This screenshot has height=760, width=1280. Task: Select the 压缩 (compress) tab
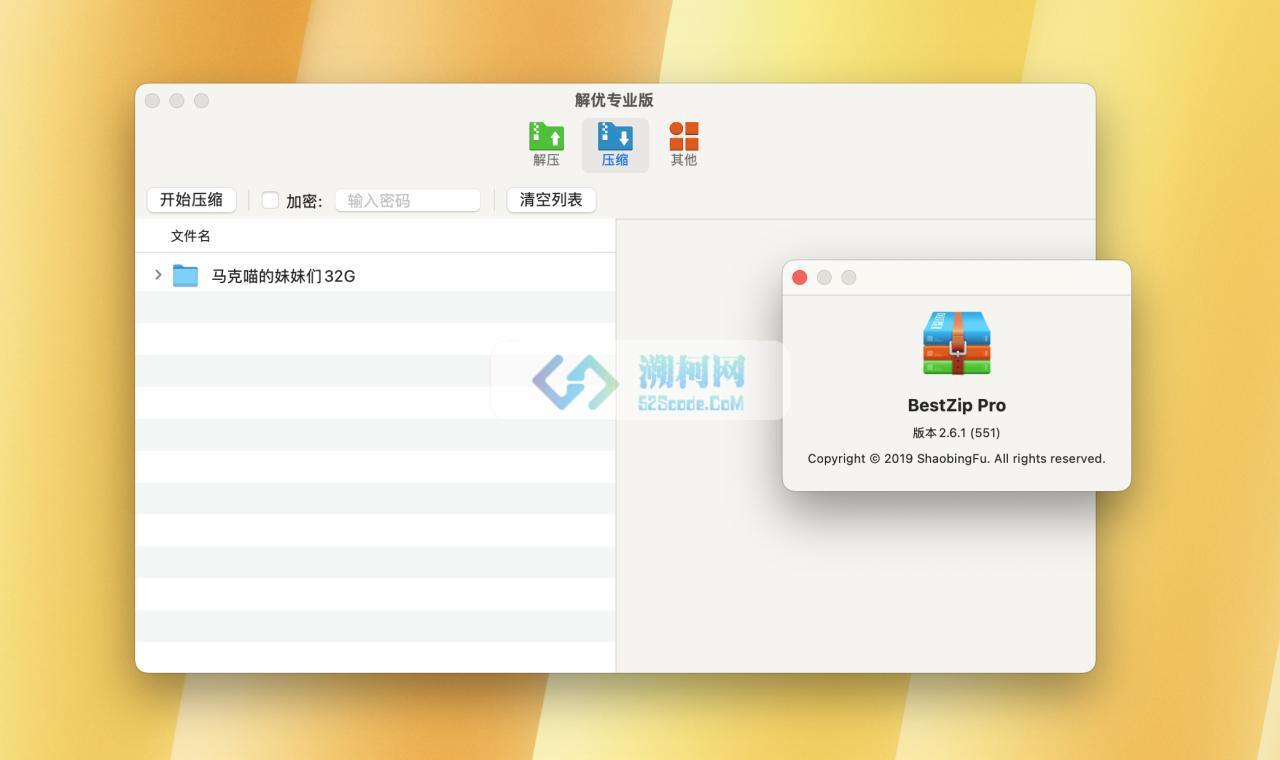point(615,145)
